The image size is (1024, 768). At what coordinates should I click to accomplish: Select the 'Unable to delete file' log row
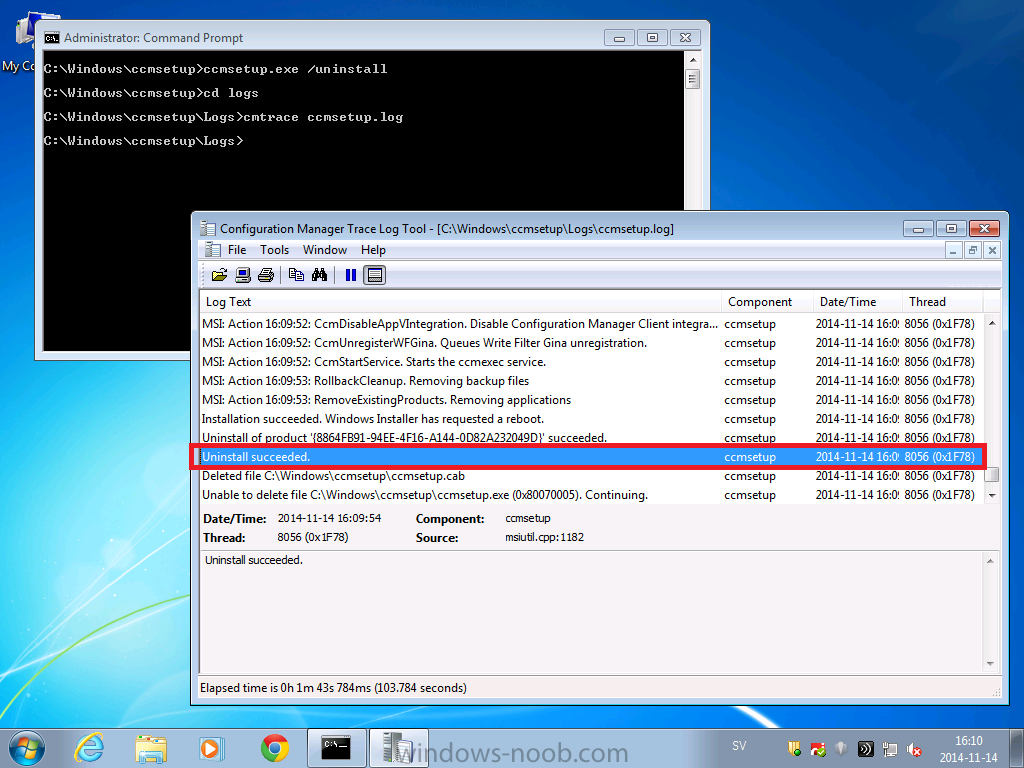592,494
